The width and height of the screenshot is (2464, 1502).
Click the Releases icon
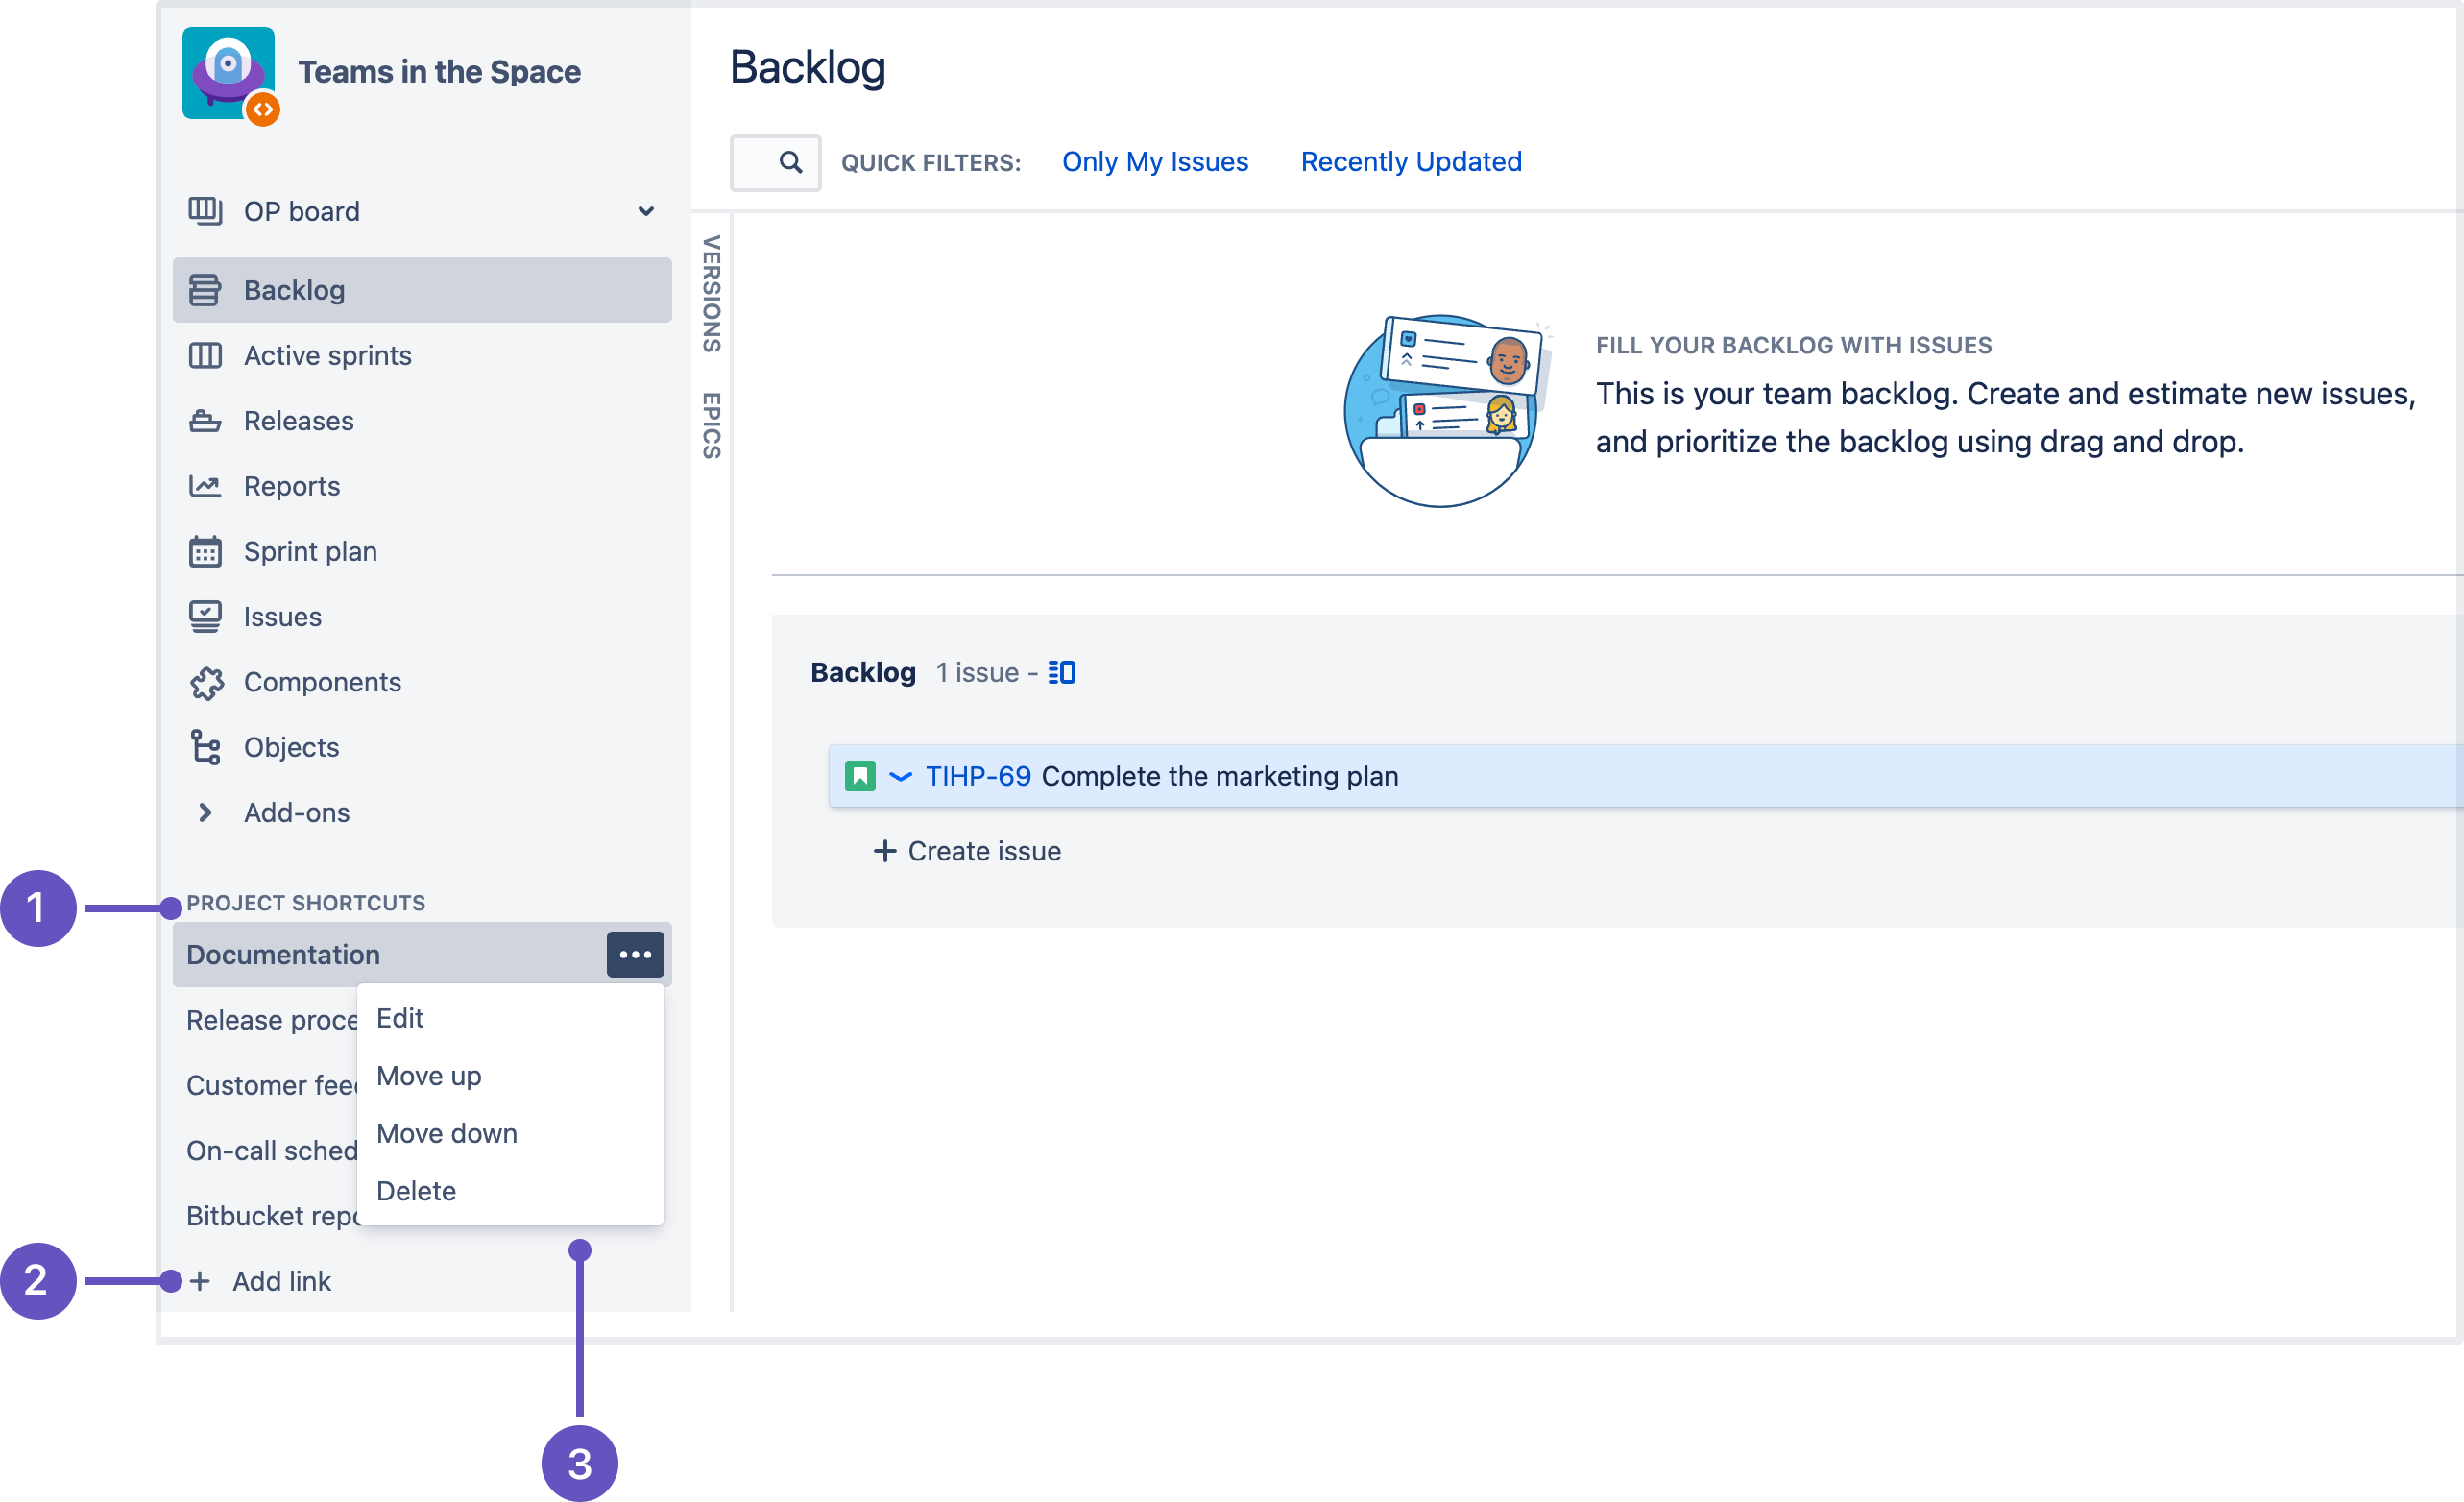tap(205, 421)
